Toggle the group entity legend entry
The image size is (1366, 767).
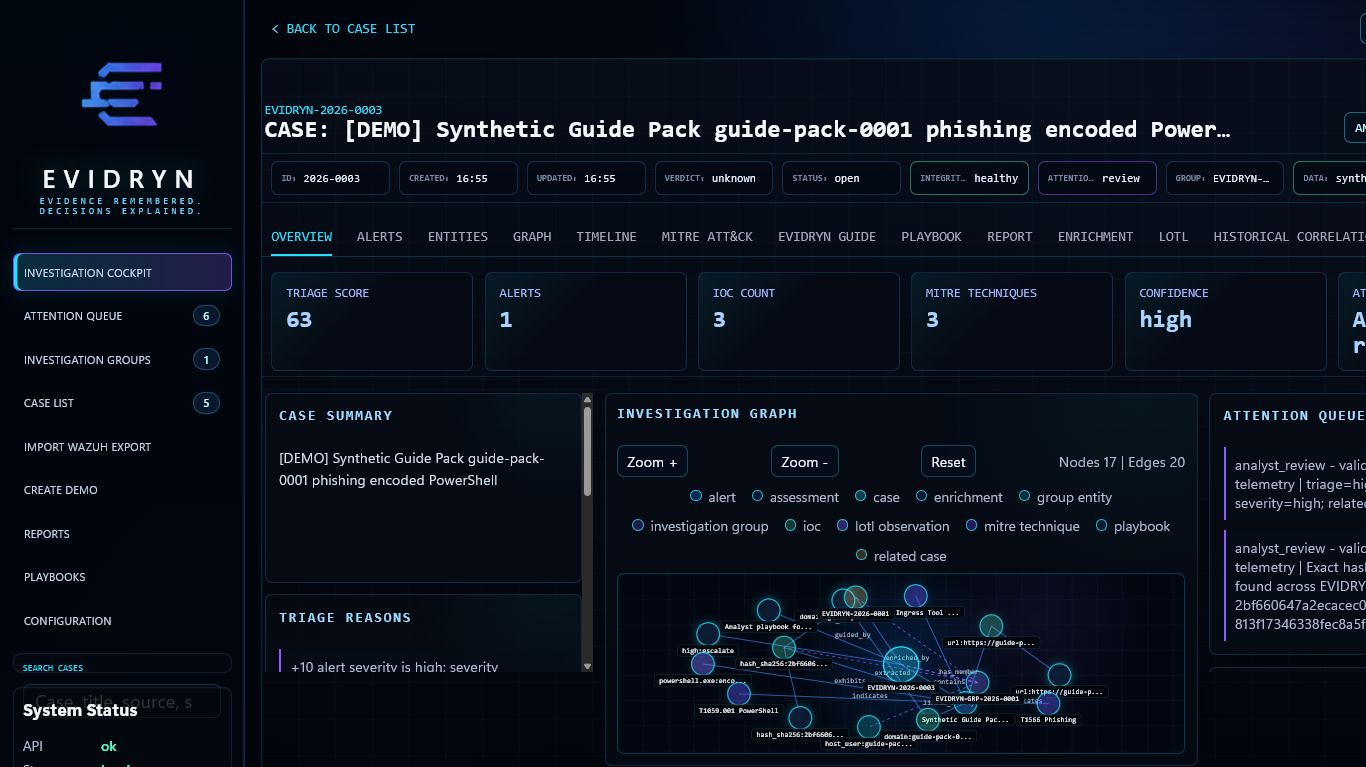[x=1065, y=497]
